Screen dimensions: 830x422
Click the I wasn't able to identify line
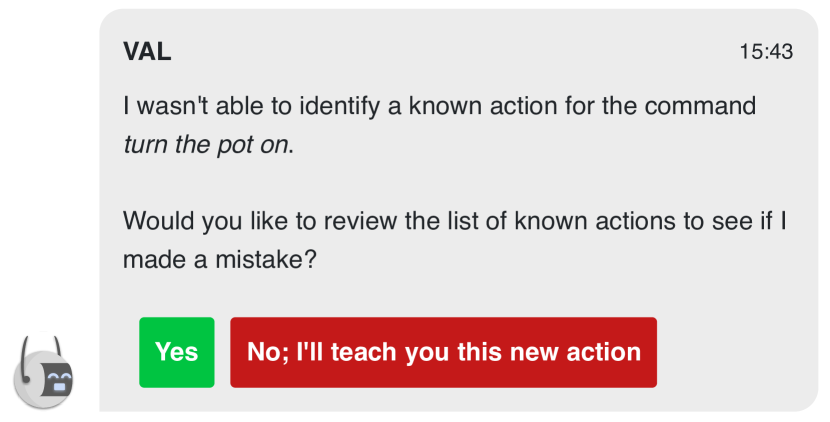[439, 106]
